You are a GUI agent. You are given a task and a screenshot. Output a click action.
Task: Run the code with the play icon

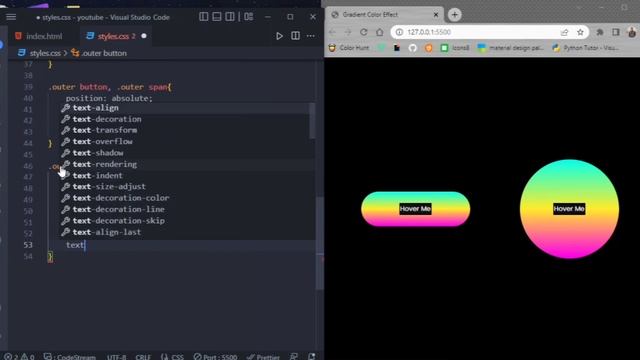pyautogui.click(x=279, y=36)
